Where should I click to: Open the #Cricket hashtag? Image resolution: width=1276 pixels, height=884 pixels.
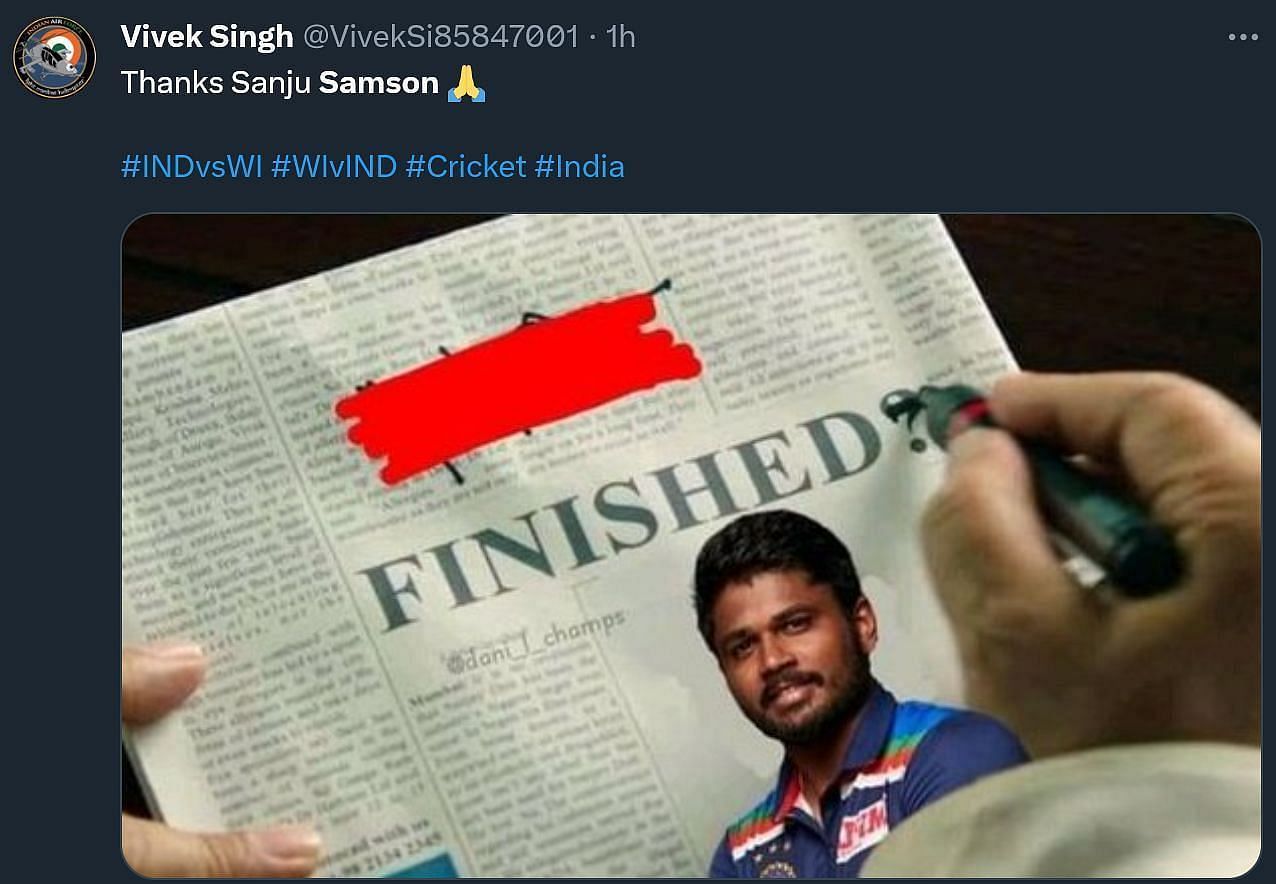click(466, 166)
